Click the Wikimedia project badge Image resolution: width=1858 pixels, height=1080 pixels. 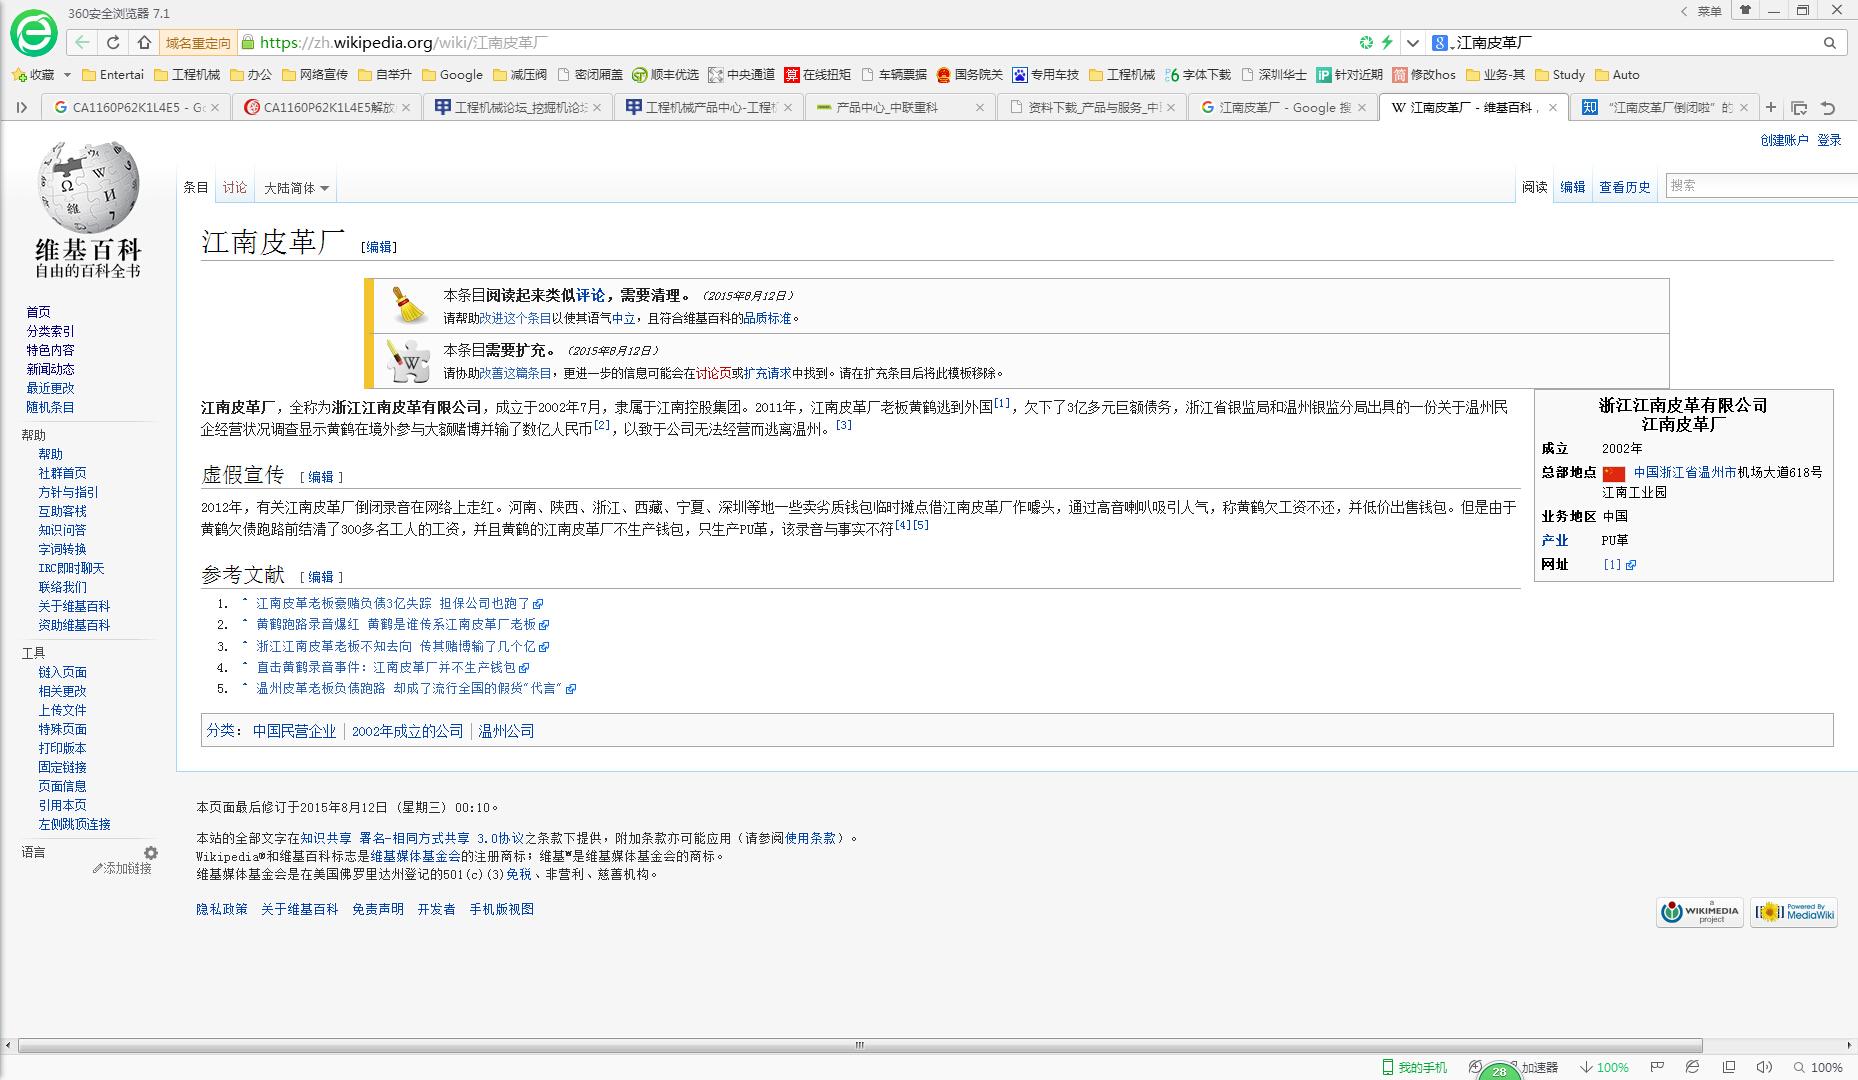click(x=1699, y=912)
